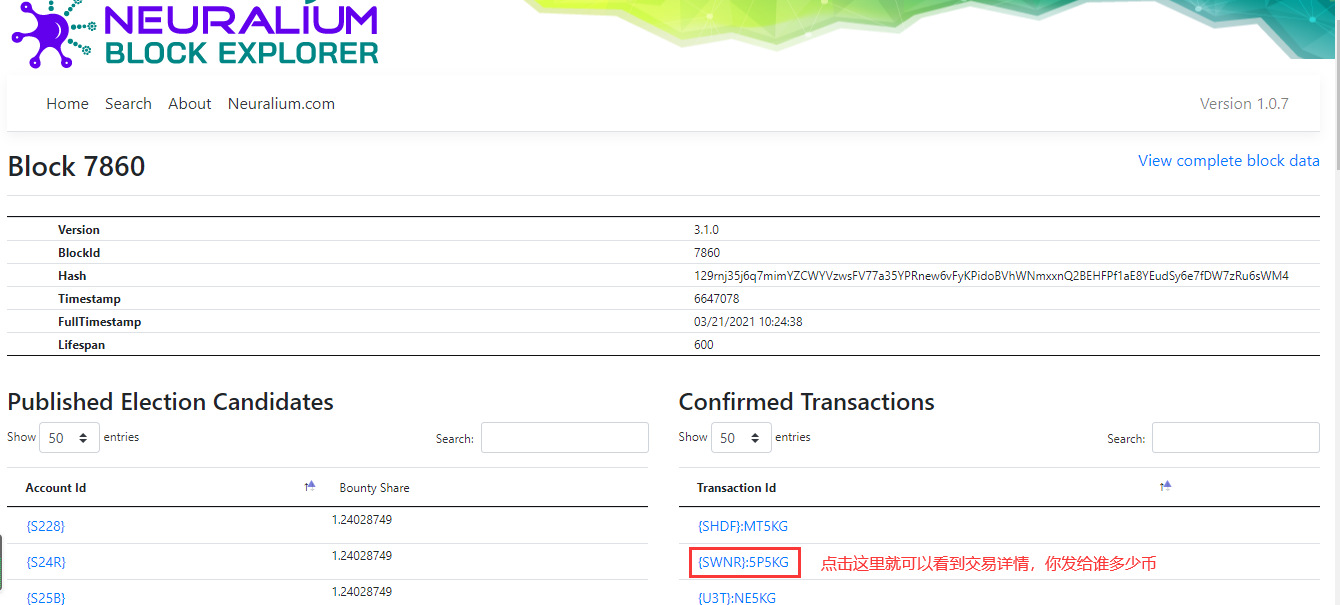Open the Home menu item
The width and height of the screenshot is (1340, 605).
(67, 104)
